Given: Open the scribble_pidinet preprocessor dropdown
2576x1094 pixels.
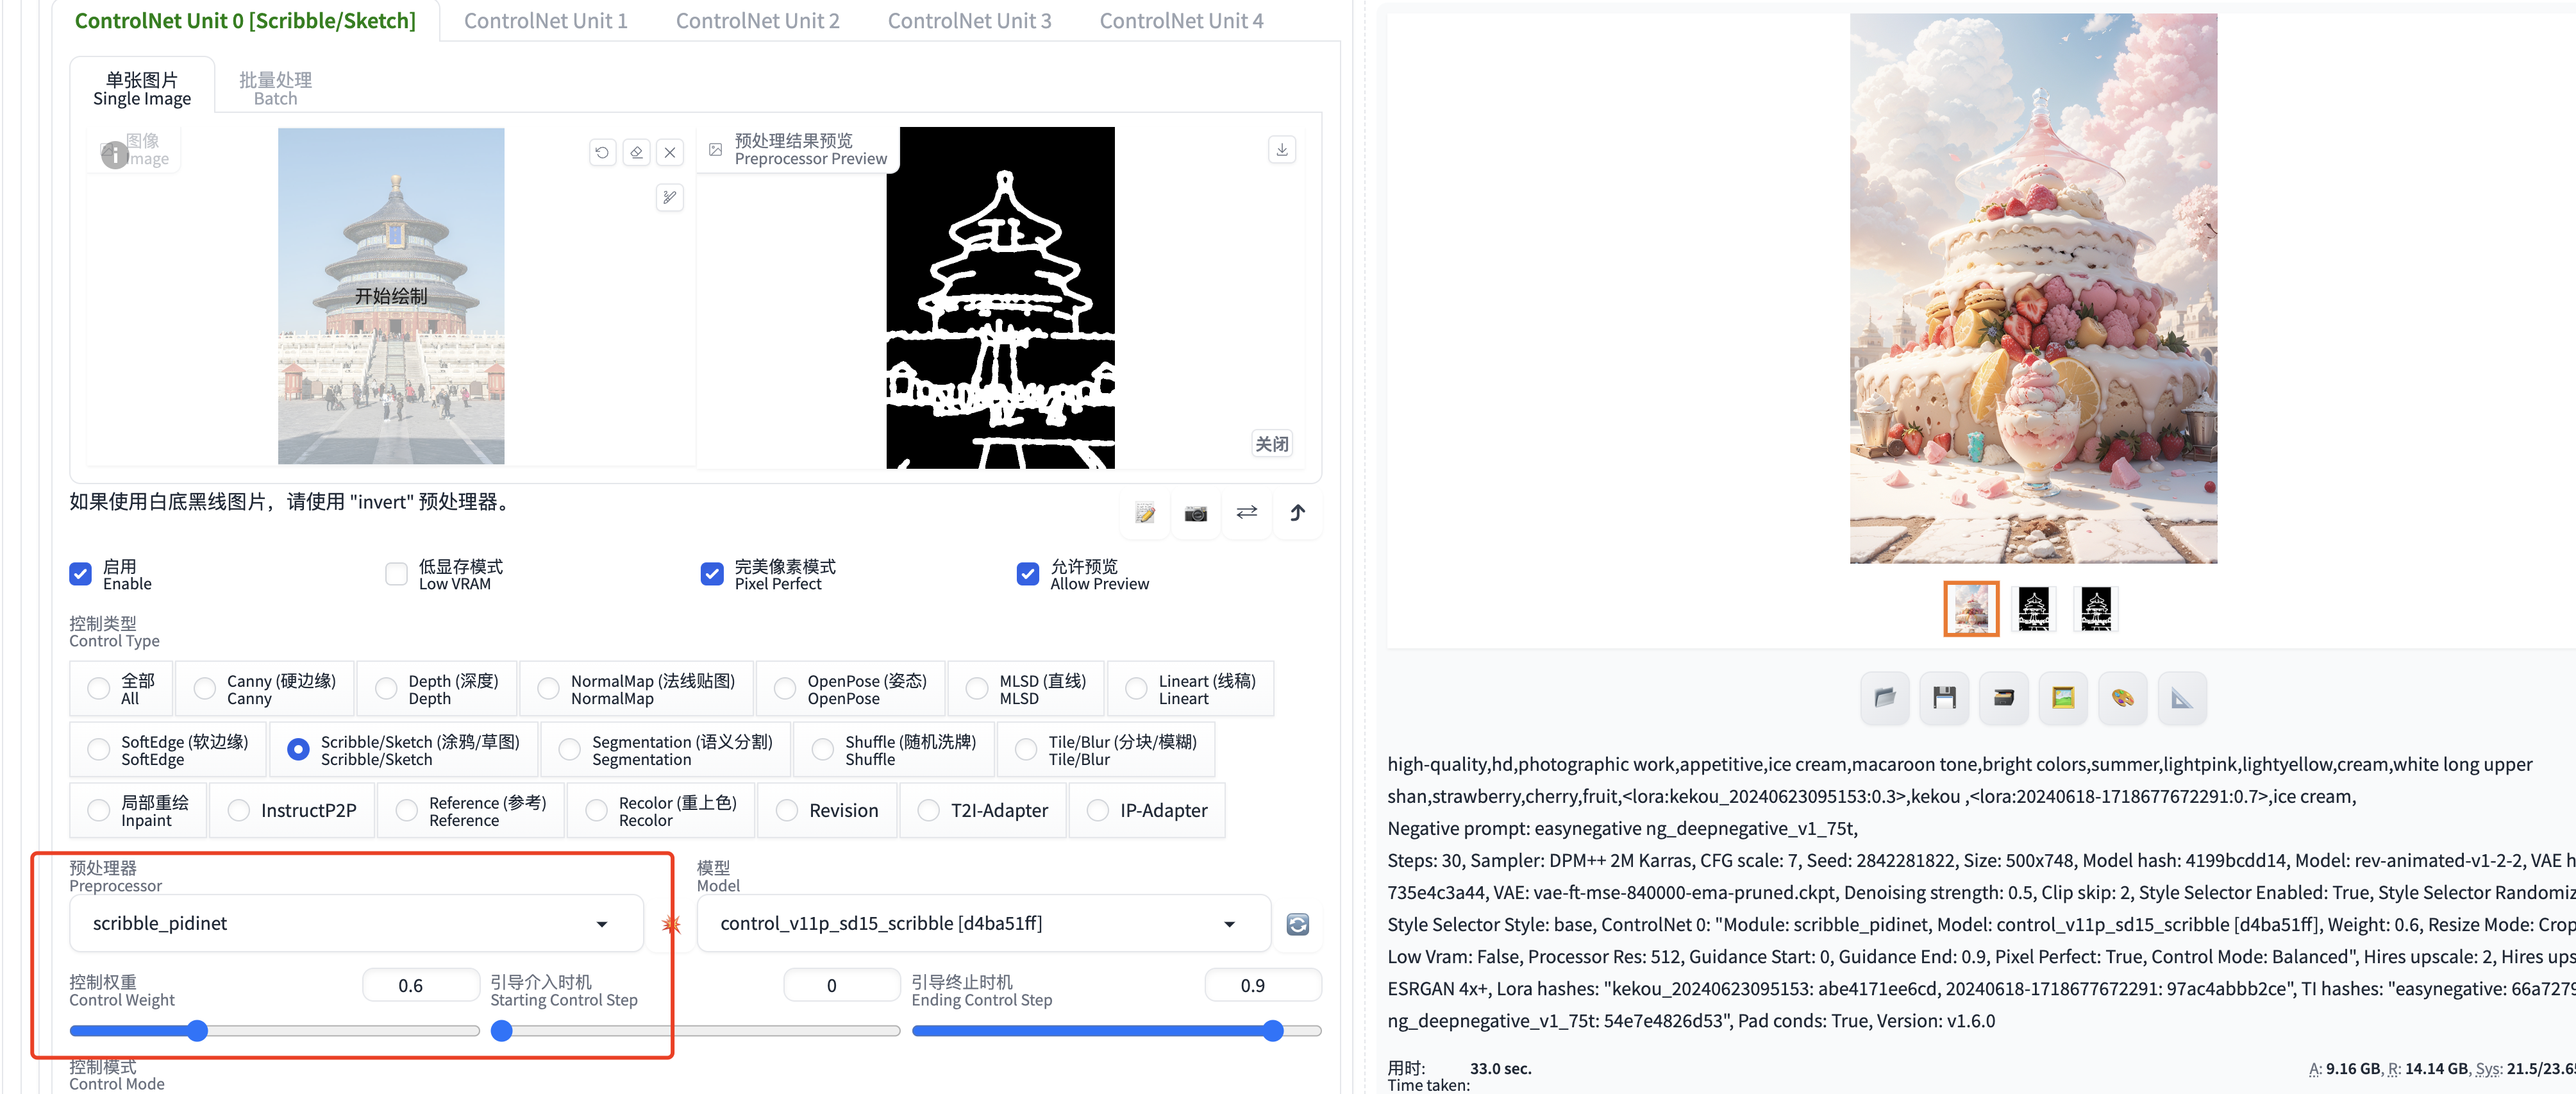Looking at the screenshot, I should tap(356, 924).
